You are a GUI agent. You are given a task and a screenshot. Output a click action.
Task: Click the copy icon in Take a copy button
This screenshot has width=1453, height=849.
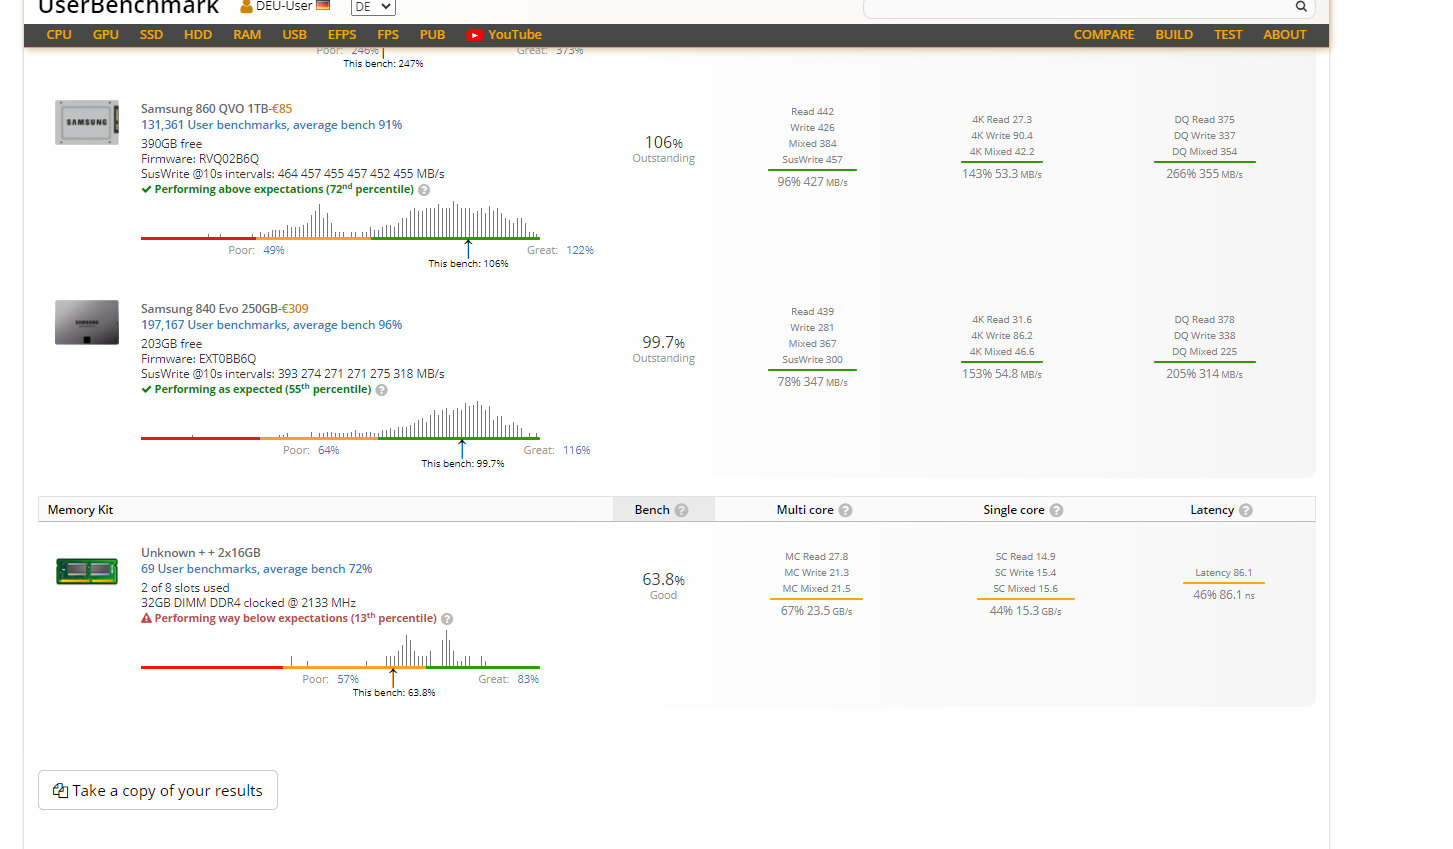[60, 790]
